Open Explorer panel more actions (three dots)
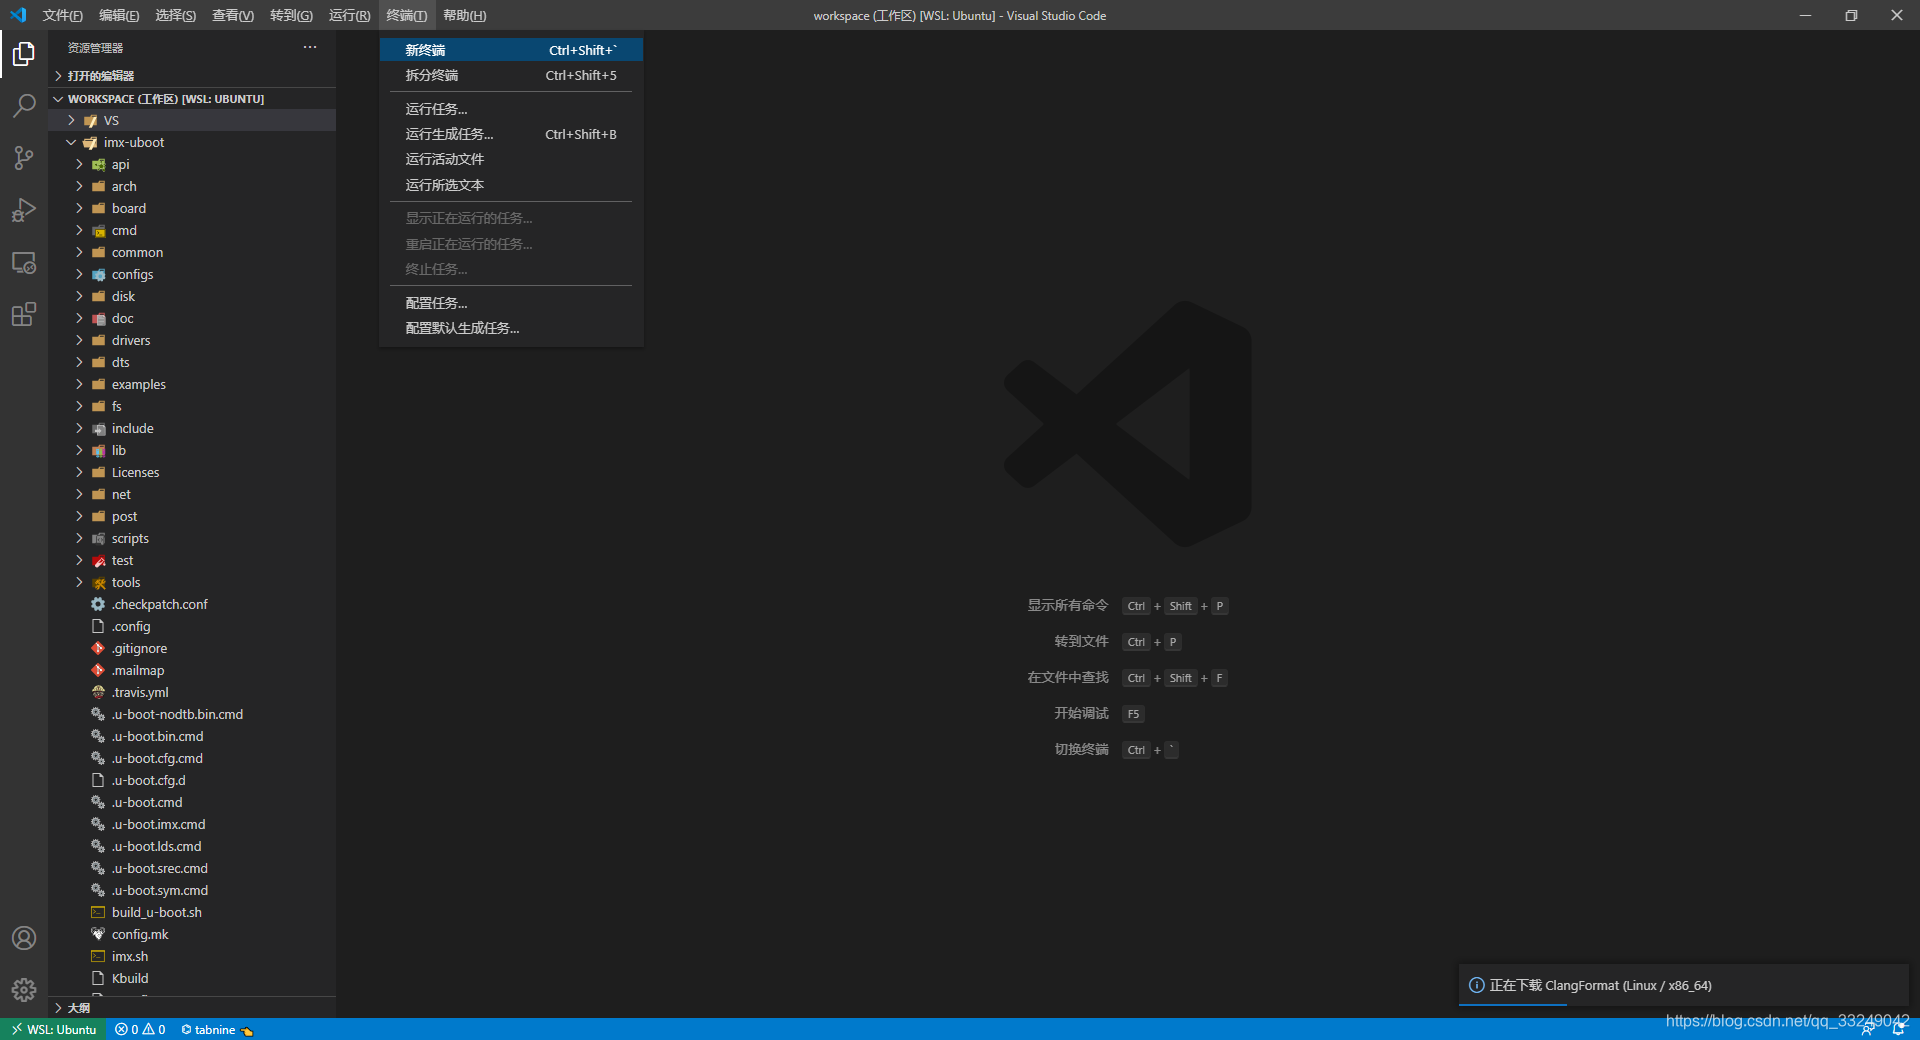 point(310,47)
